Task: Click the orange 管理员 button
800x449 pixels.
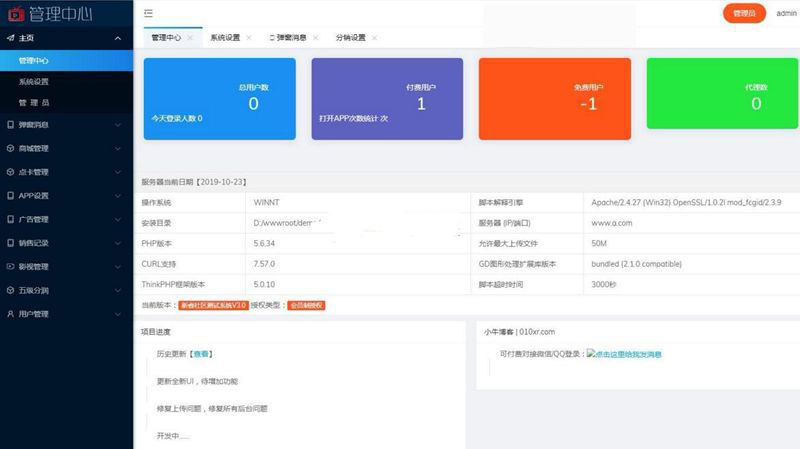Action: coord(744,13)
